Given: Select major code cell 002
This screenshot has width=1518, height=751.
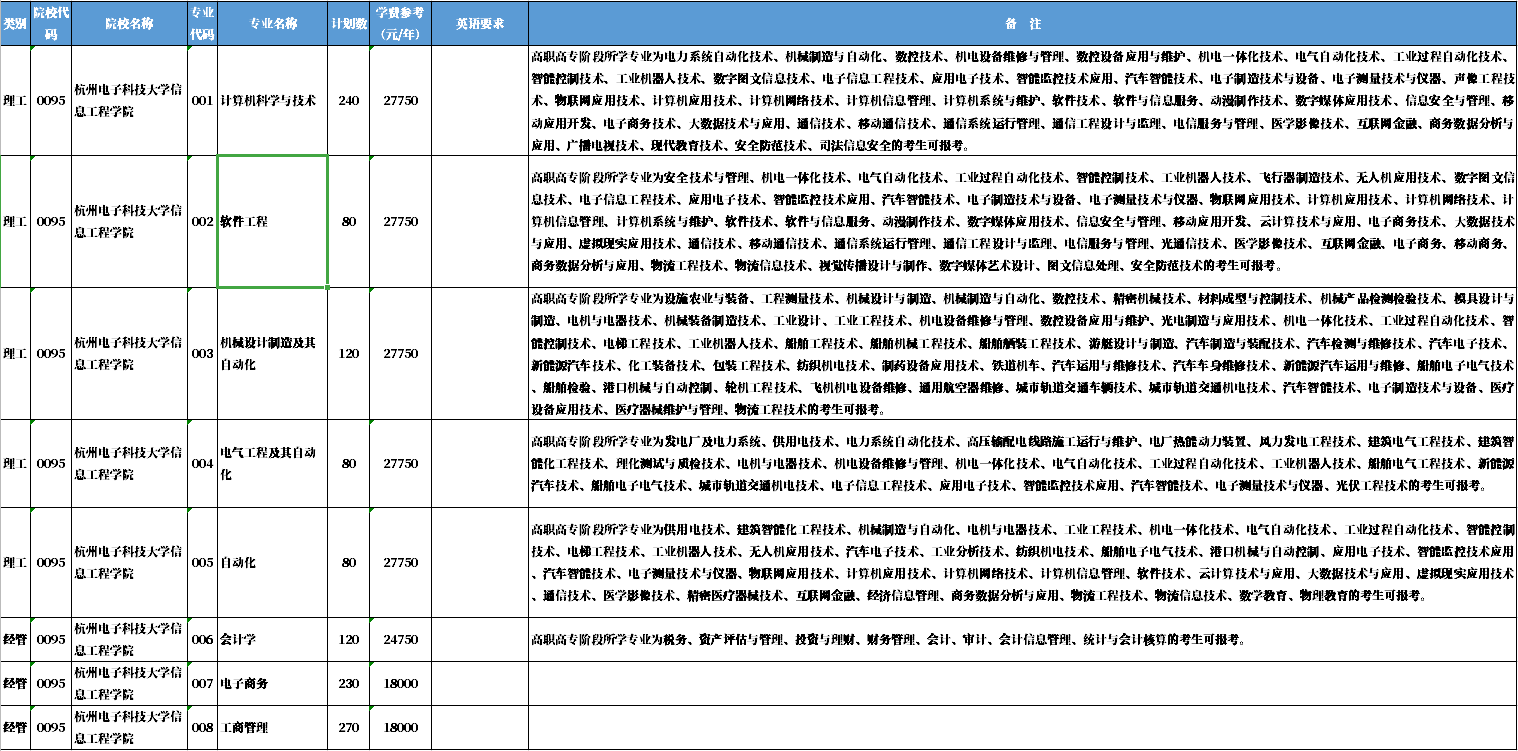Looking at the screenshot, I should coord(203,222).
